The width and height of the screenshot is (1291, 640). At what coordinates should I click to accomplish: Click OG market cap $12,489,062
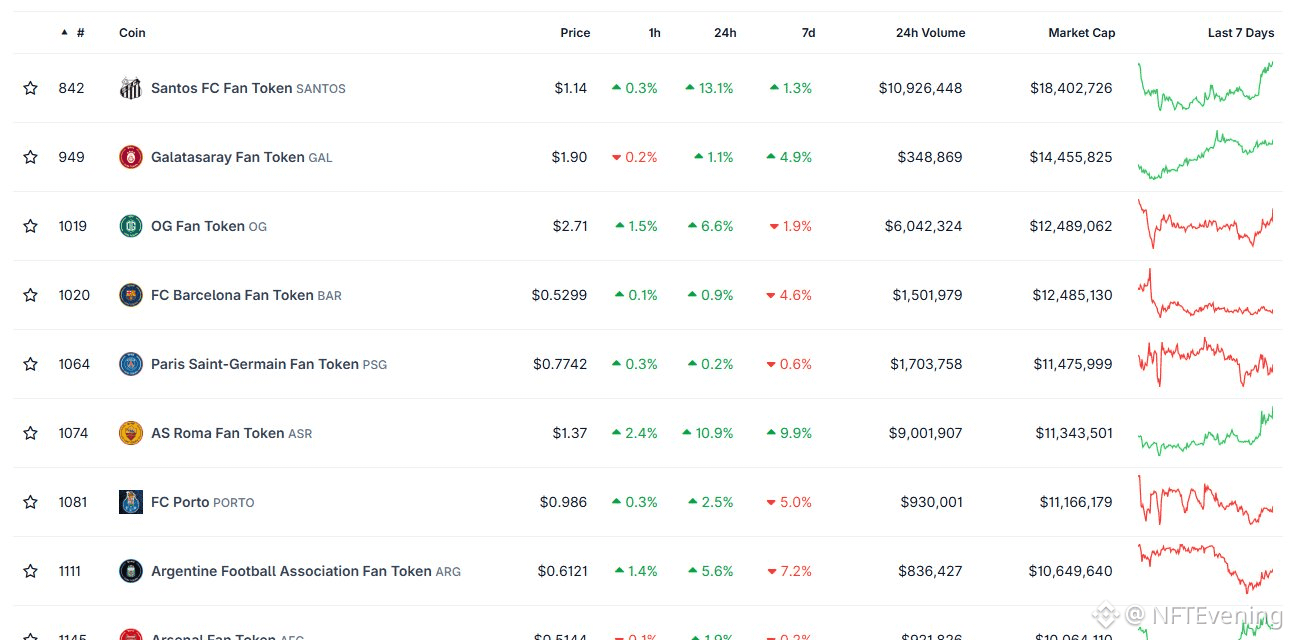point(1071,226)
